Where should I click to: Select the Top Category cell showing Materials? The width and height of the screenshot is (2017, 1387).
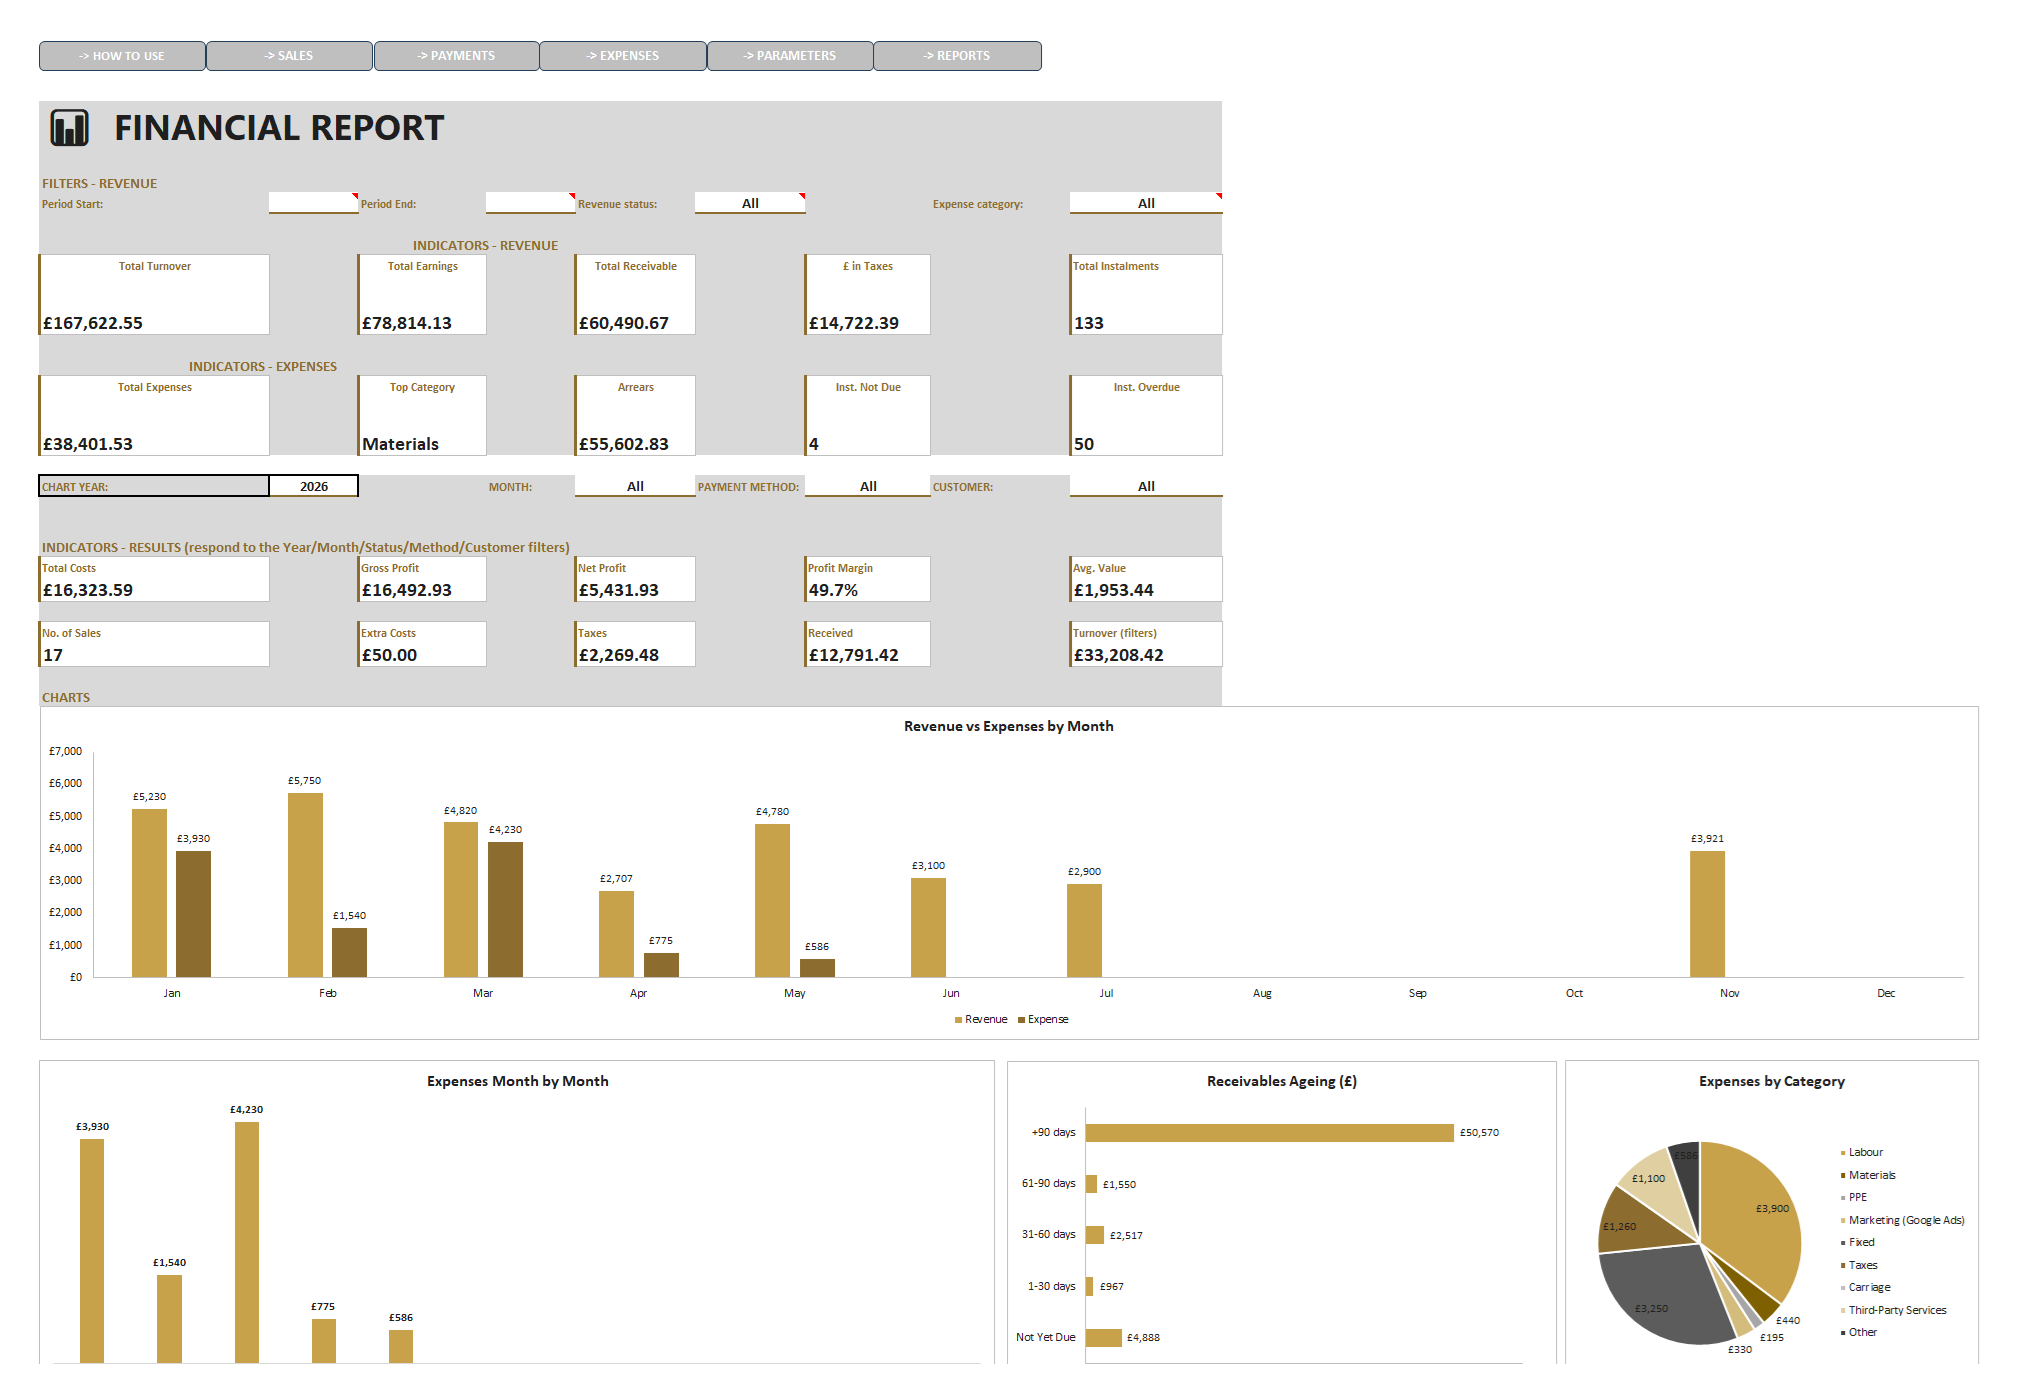(400, 444)
